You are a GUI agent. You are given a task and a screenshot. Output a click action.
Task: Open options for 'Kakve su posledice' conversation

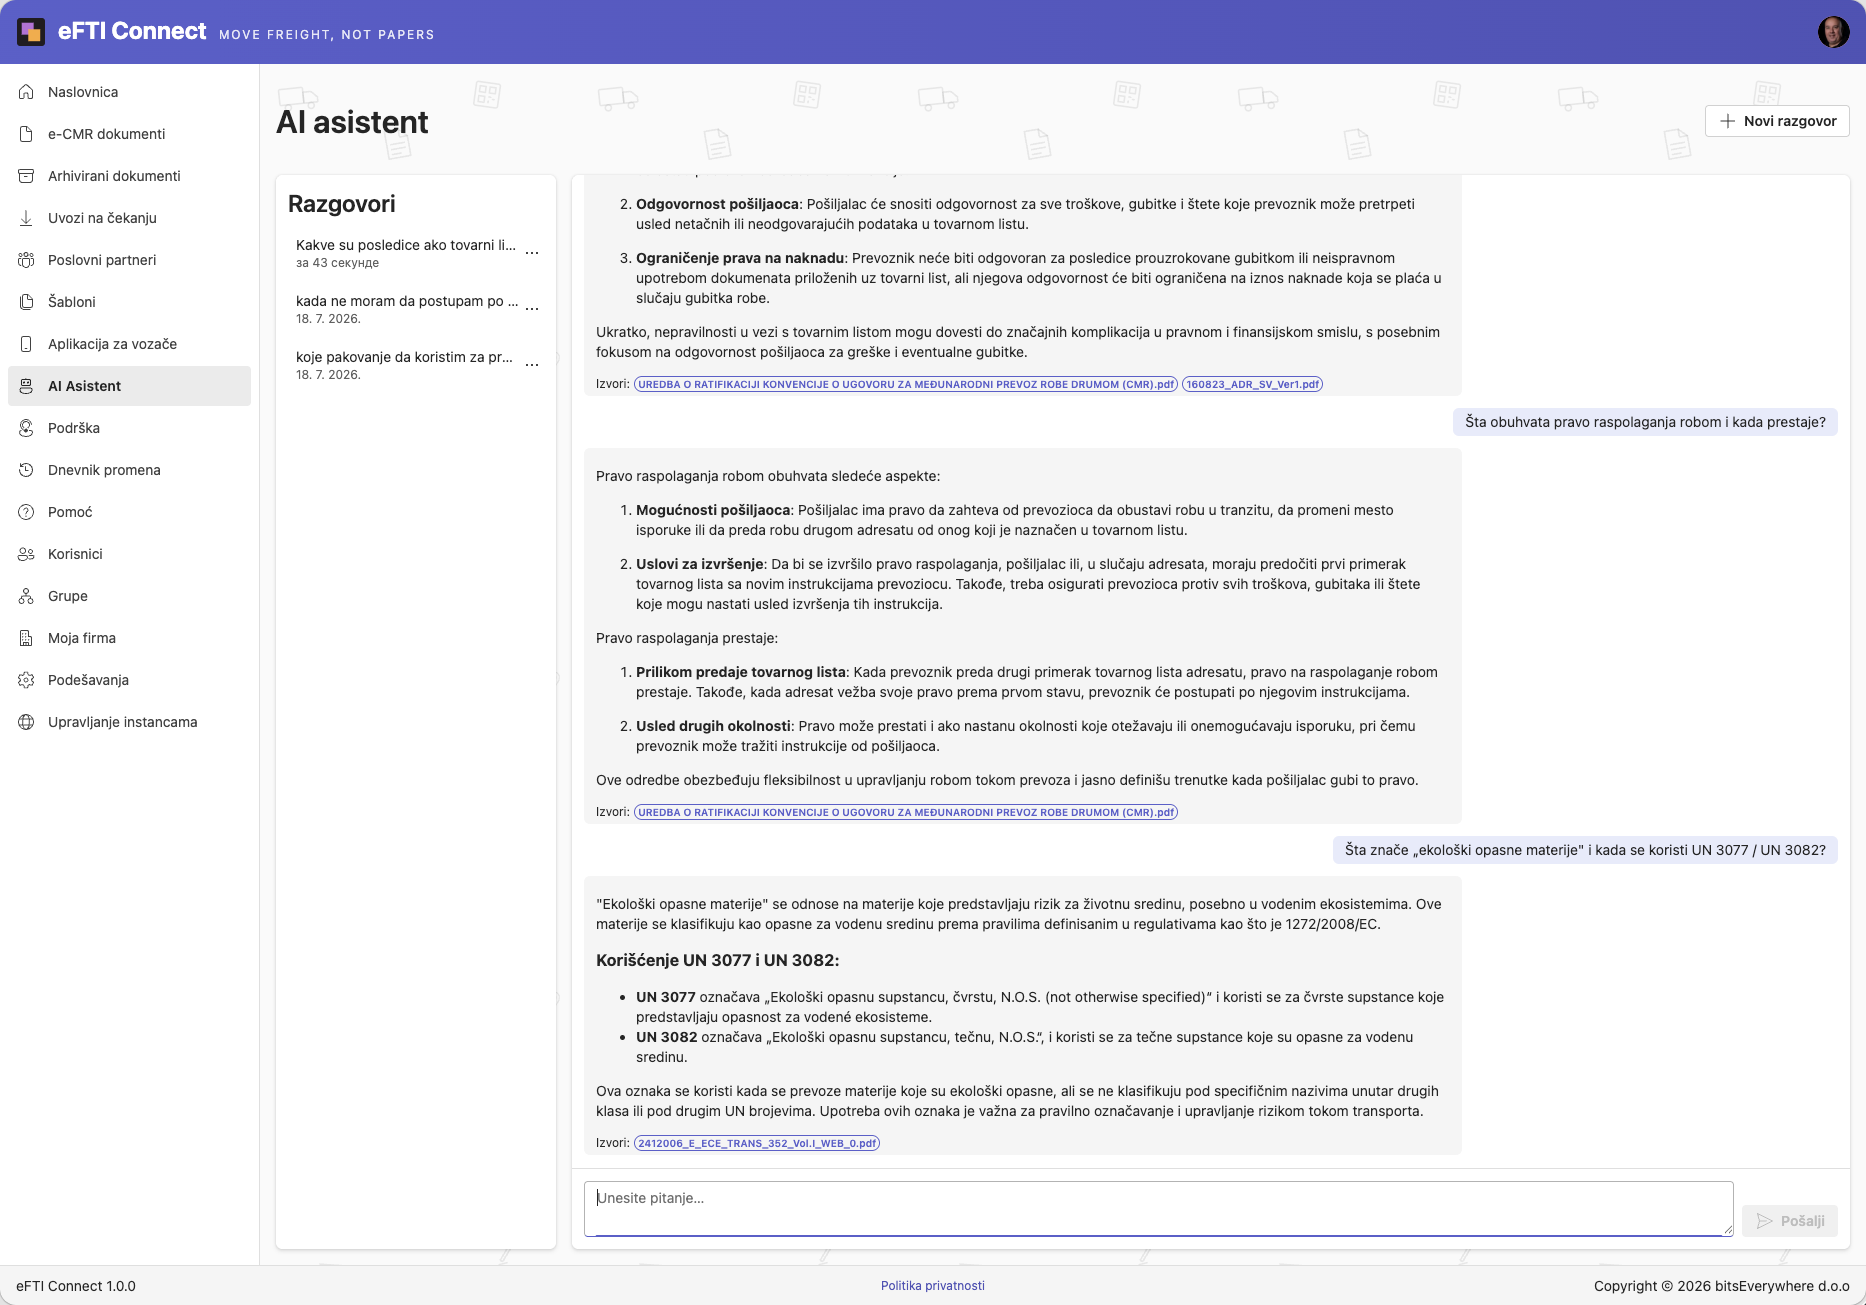[x=532, y=253]
